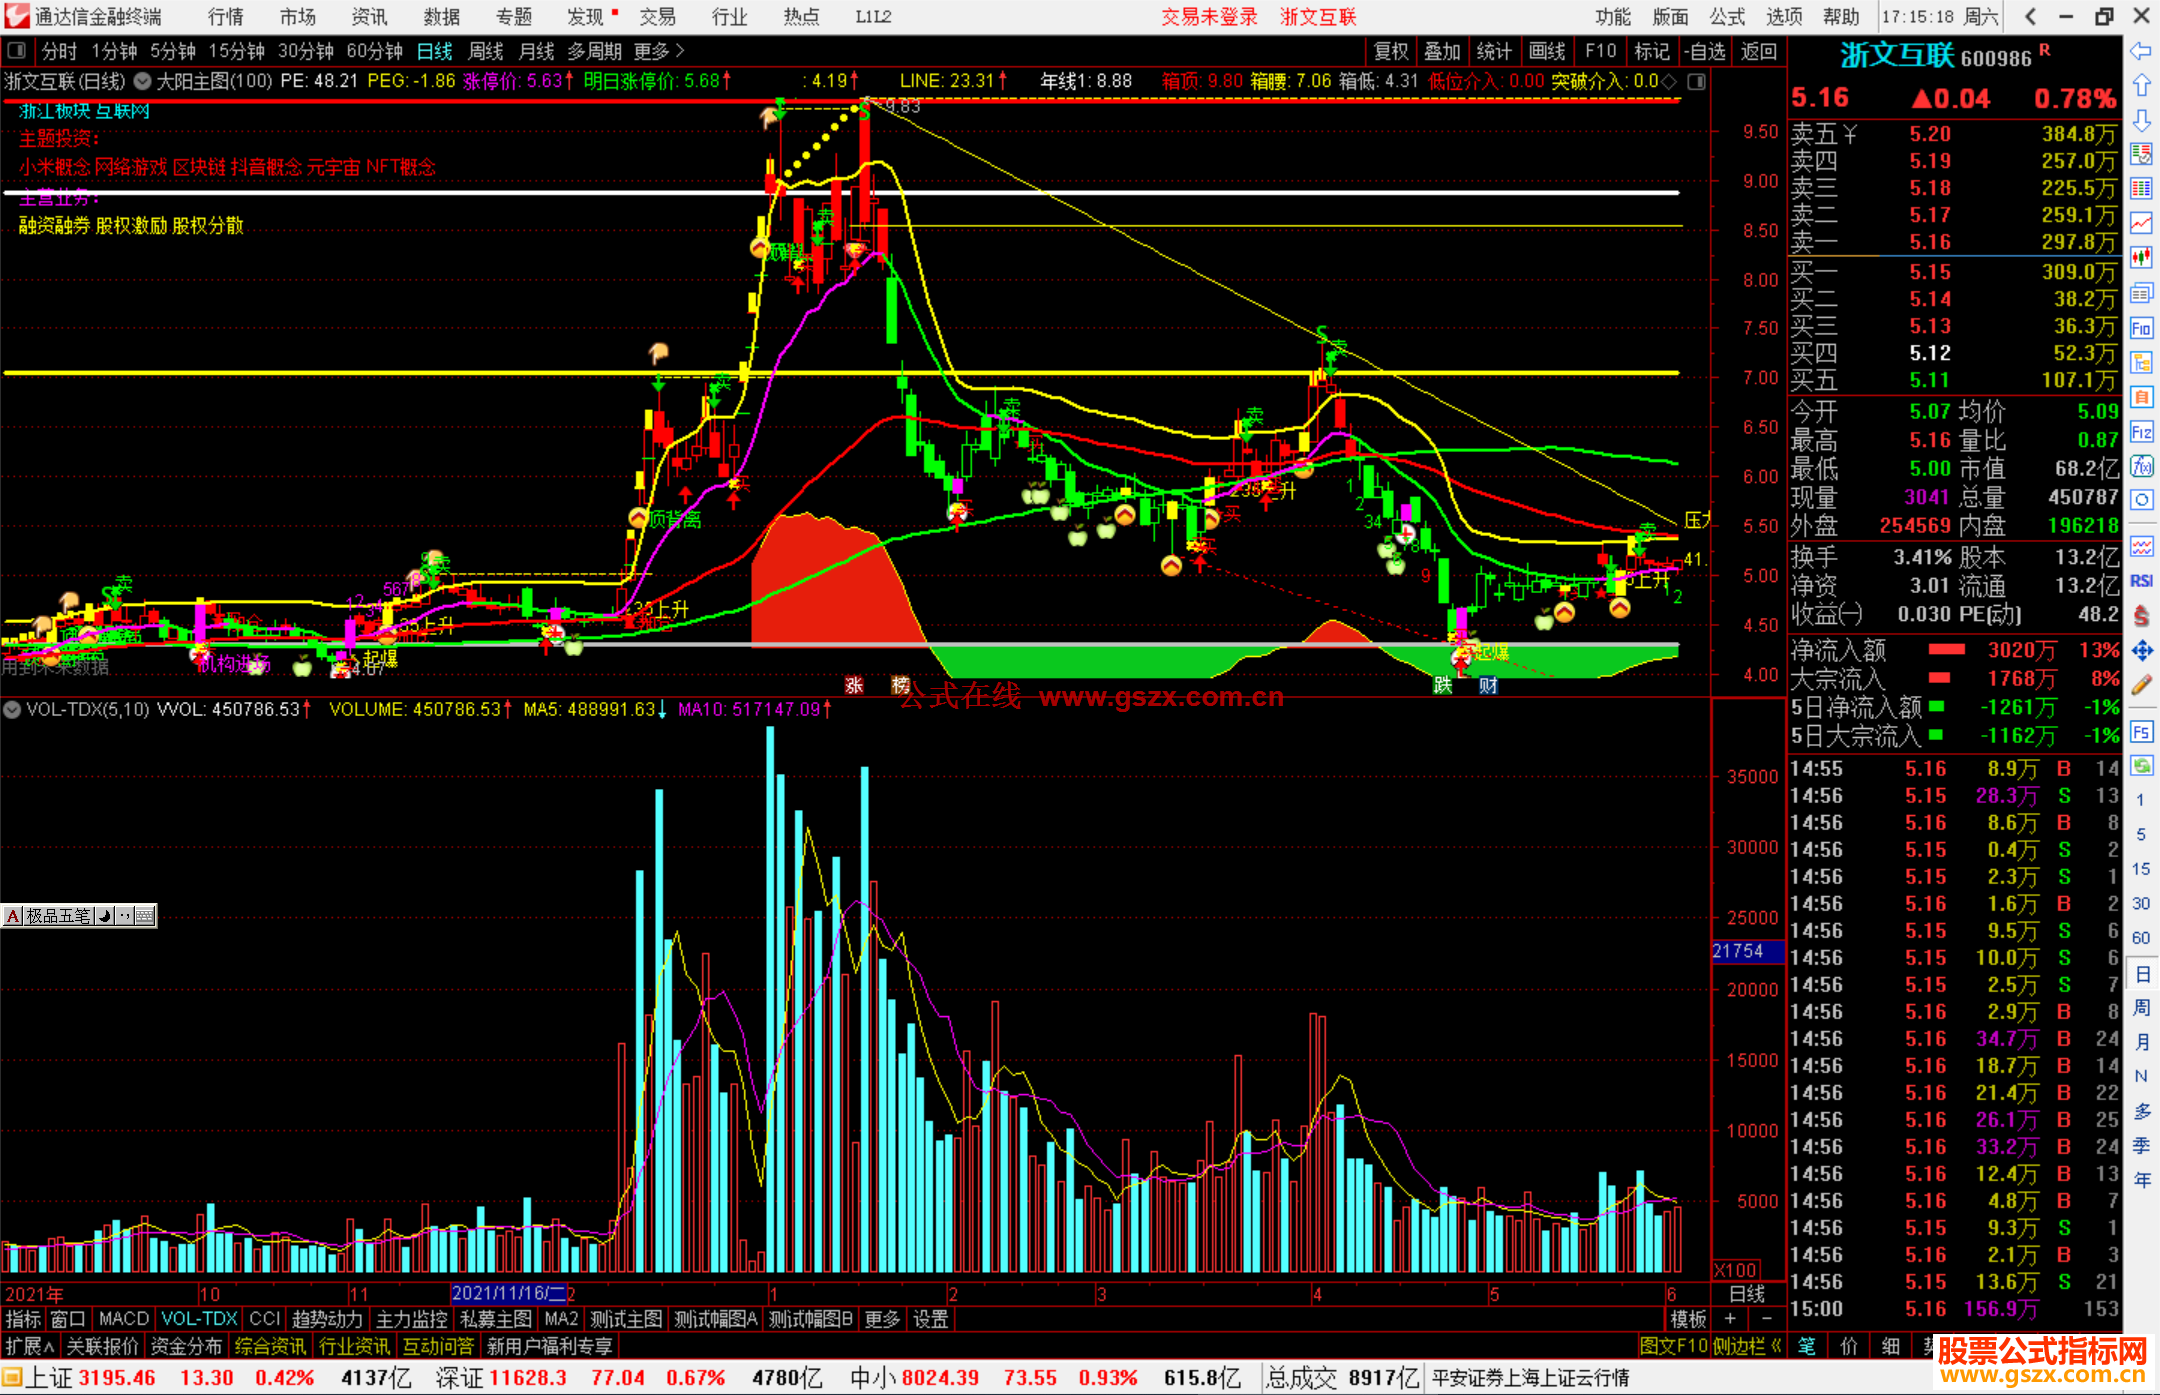Switch to the 60-minute period in the sidebar
Viewport: 2160px width, 1395px height.
pos(2141,938)
